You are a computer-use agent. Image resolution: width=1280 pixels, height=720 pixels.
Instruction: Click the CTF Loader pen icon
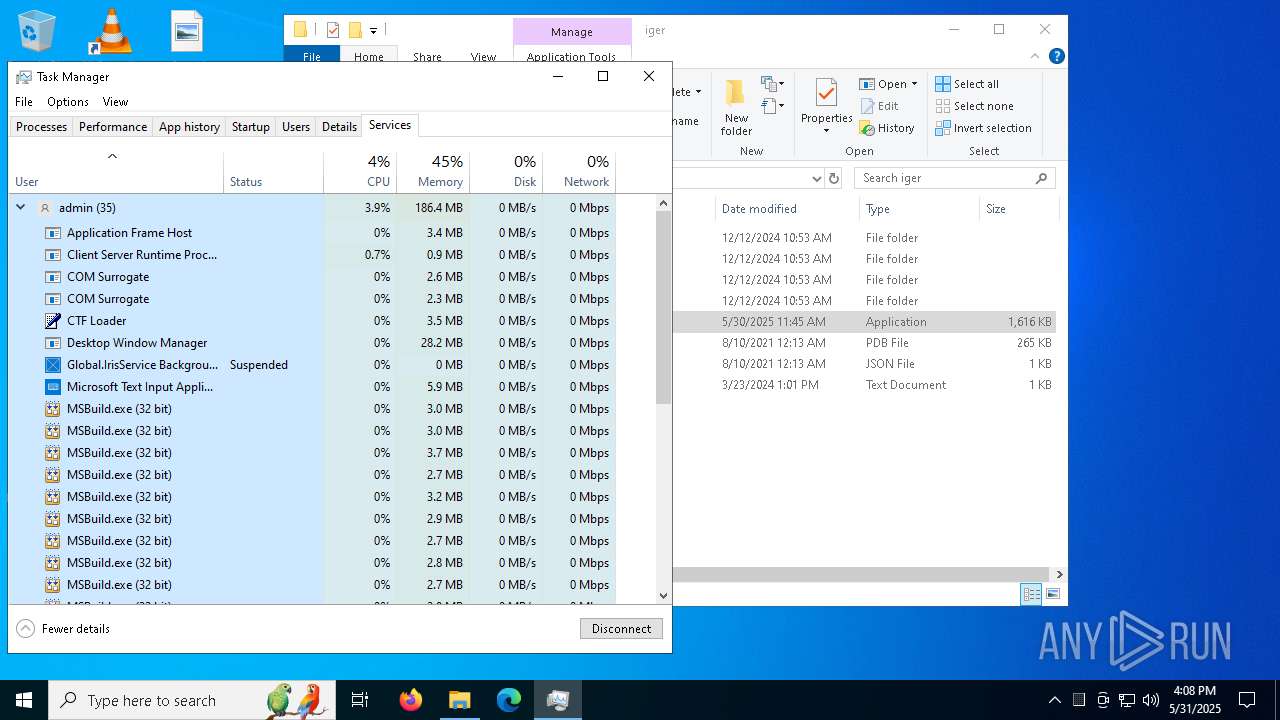pyautogui.click(x=53, y=321)
